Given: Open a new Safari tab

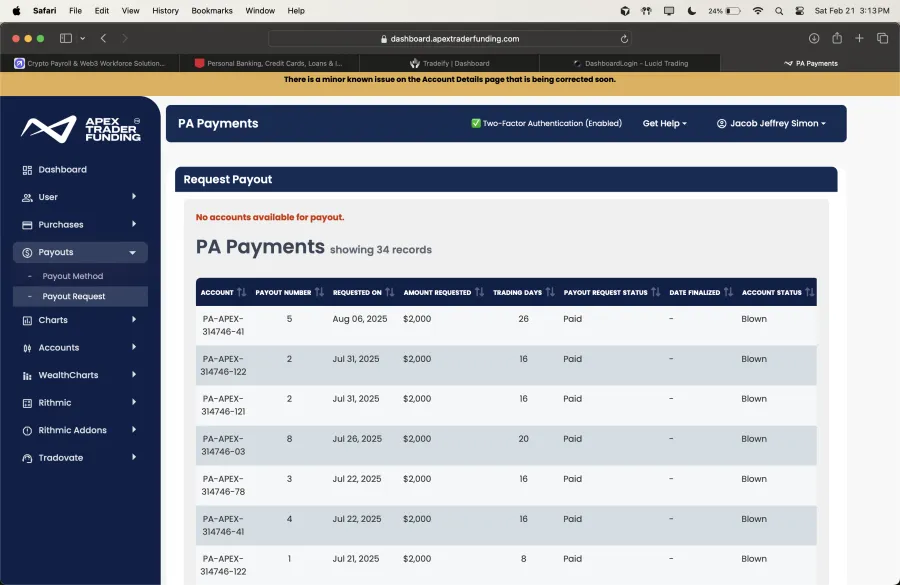Looking at the screenshot, I should [859, 38].
